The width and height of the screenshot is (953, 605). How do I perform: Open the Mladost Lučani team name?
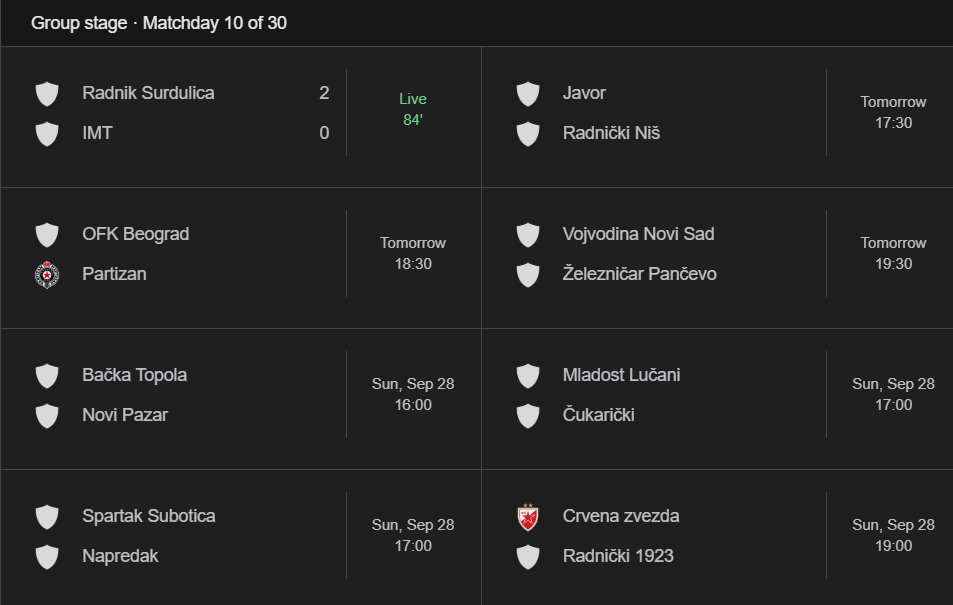click(x=621, y=375)
